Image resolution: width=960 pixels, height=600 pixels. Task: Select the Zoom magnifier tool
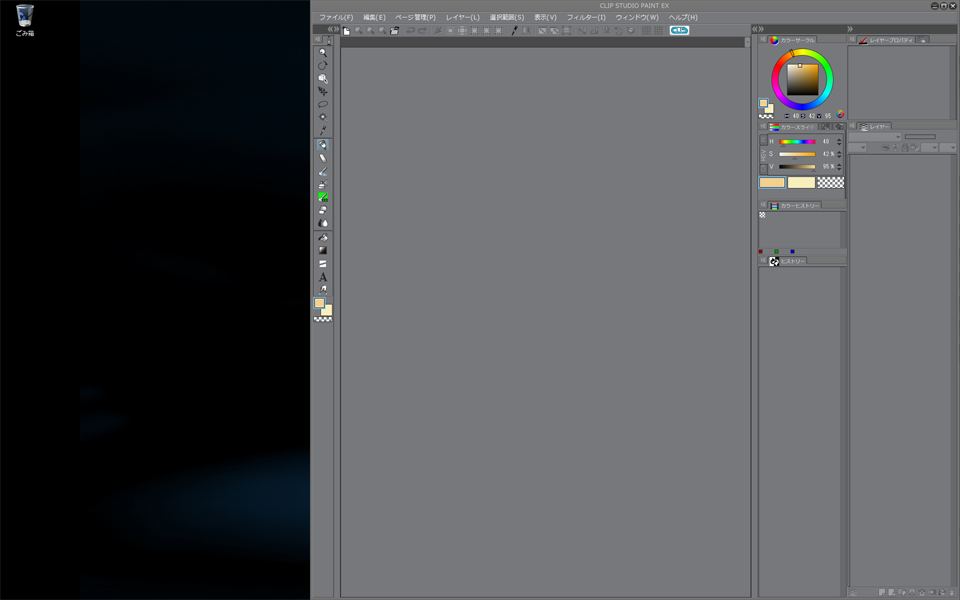click(x=322, y=52)
